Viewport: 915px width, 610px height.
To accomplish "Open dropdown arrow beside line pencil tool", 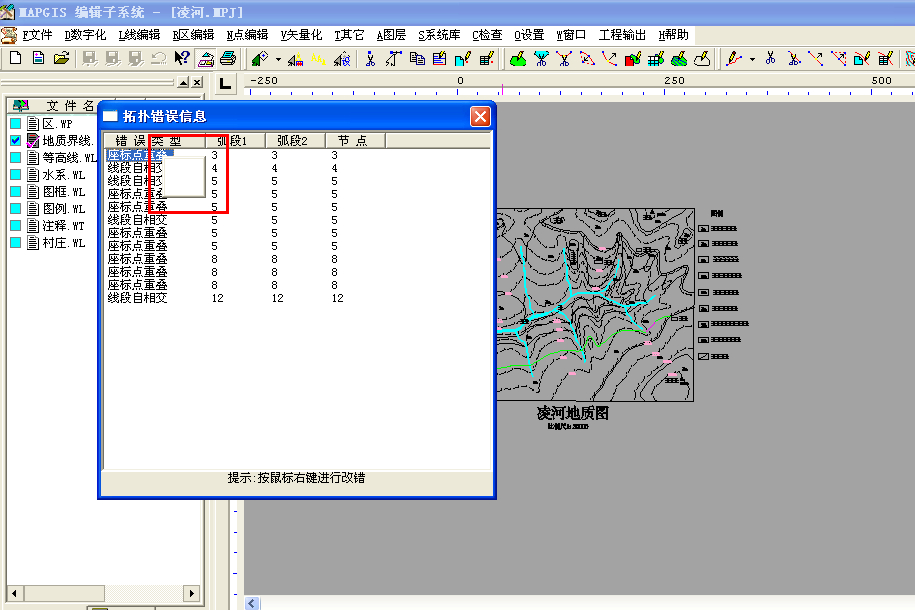I will click(x=752, y=59).
